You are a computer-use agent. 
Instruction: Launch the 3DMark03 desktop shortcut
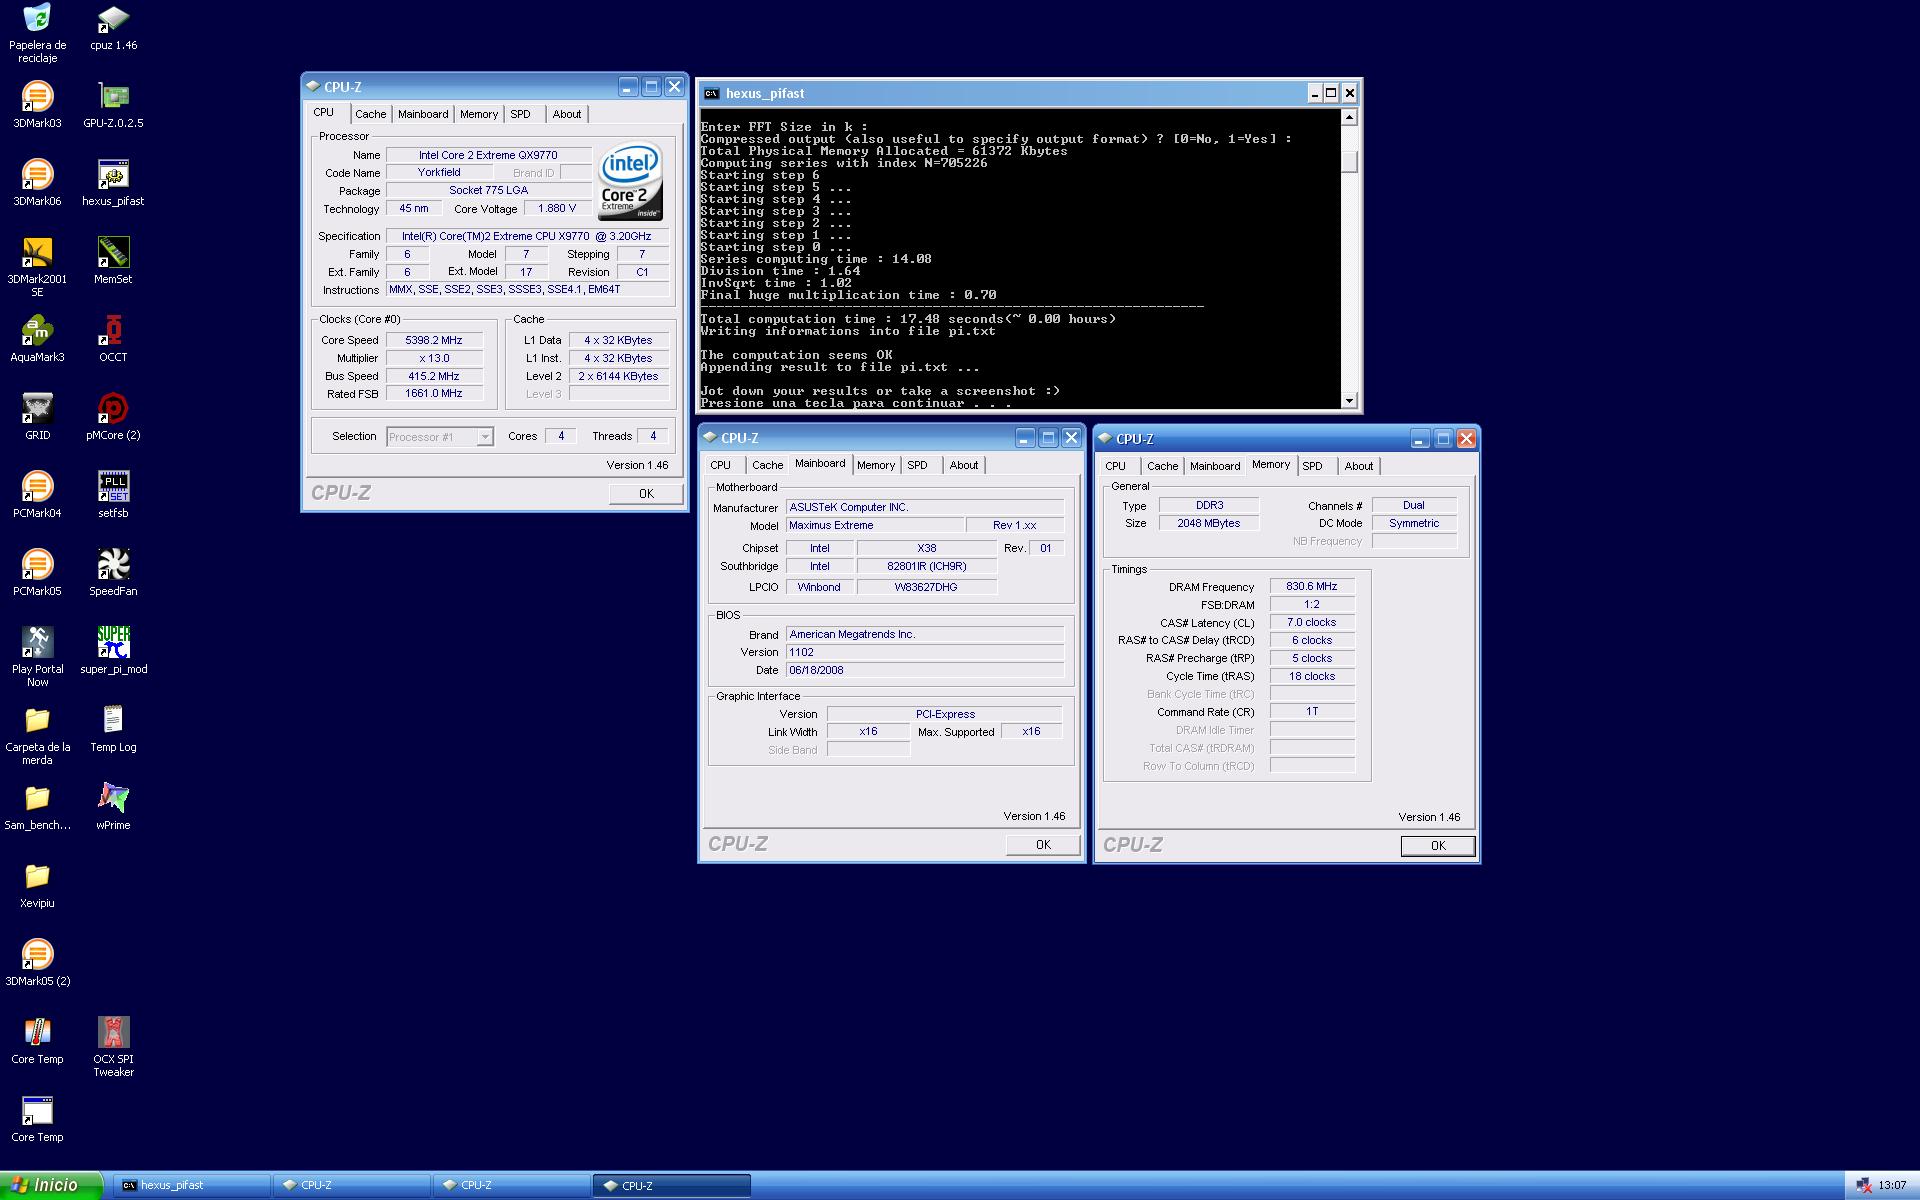click(37, 104)
